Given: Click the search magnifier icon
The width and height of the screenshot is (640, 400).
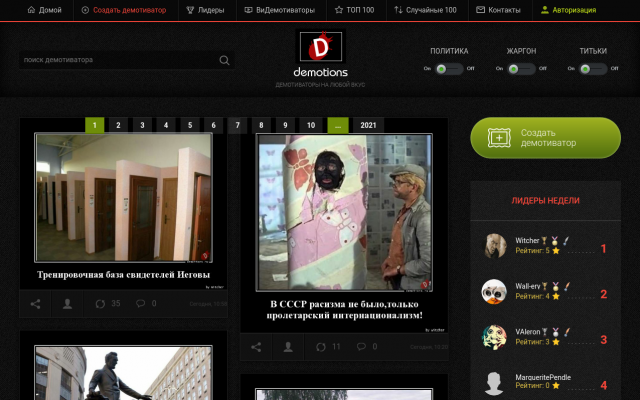Looking at the screenshot, I should tap(224, 60).
